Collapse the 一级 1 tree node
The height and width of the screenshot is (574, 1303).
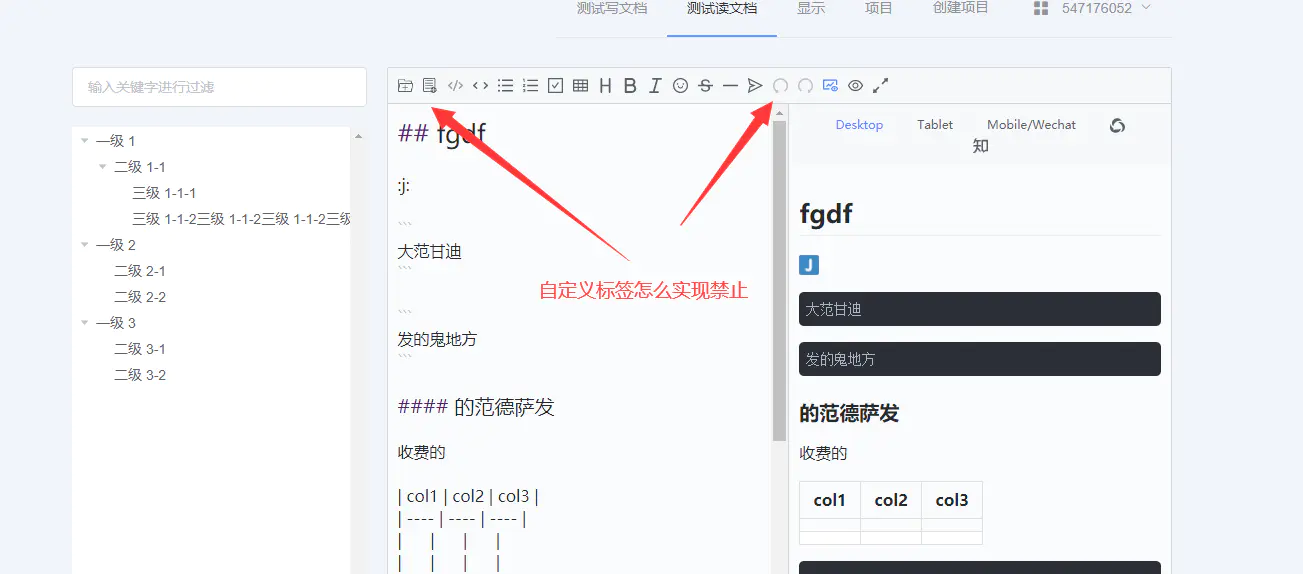coord(85,141)
